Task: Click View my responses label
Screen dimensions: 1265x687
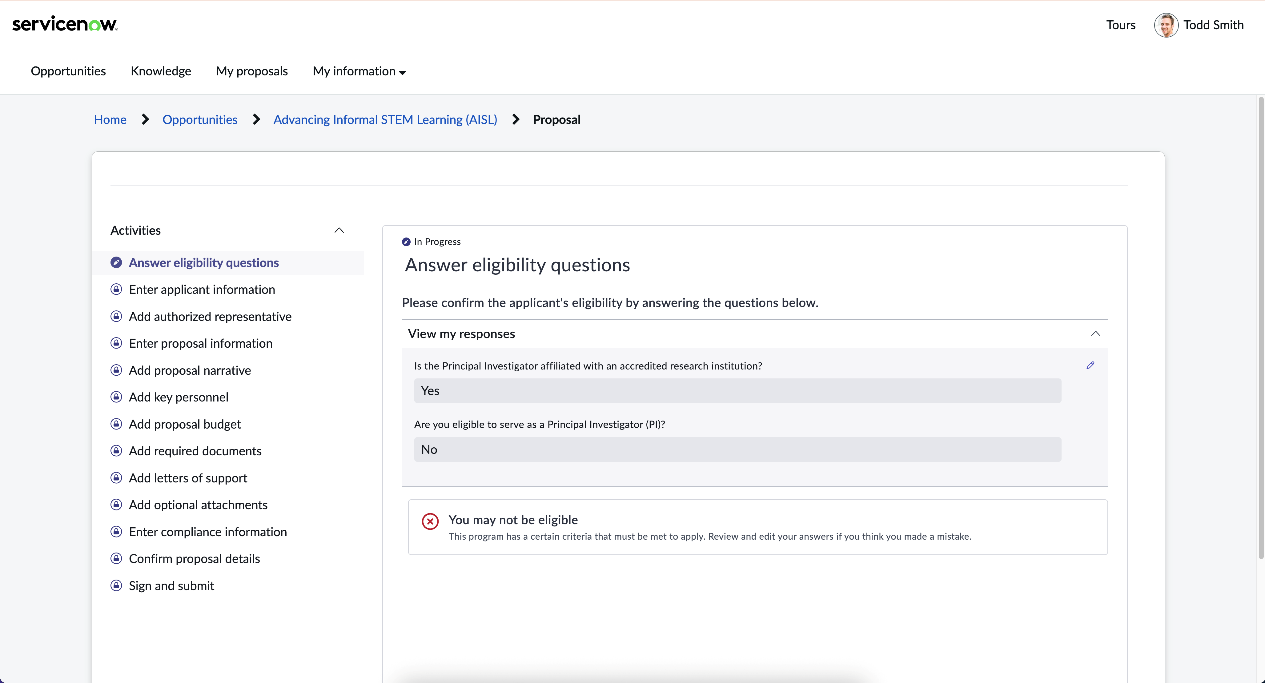Action: [461, 334]
